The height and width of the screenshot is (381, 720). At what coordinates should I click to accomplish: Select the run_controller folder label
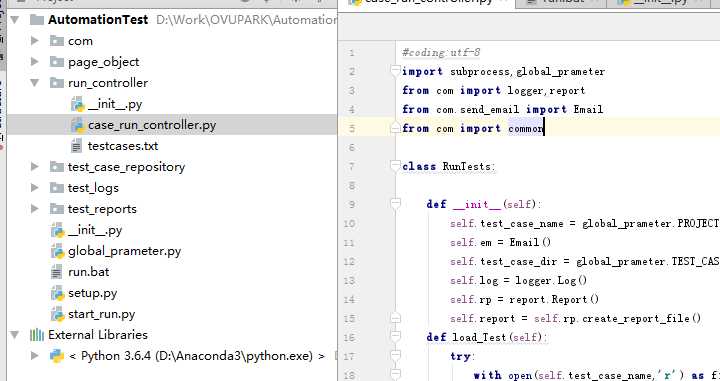[108, 83]
